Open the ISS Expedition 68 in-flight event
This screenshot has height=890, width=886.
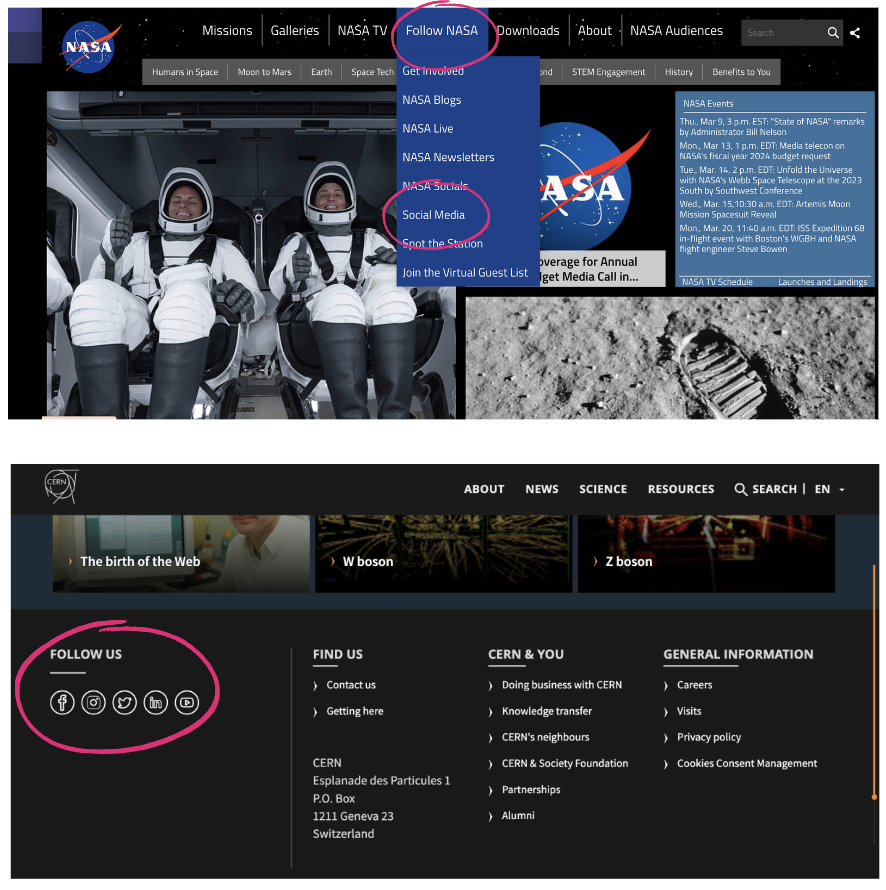[772, 238]
